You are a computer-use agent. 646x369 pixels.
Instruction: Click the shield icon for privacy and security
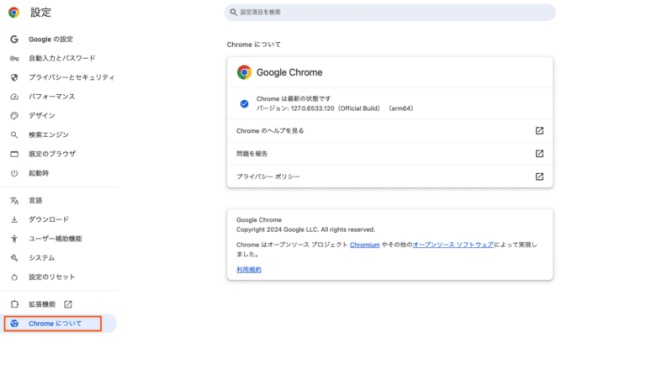pos(14,77)
